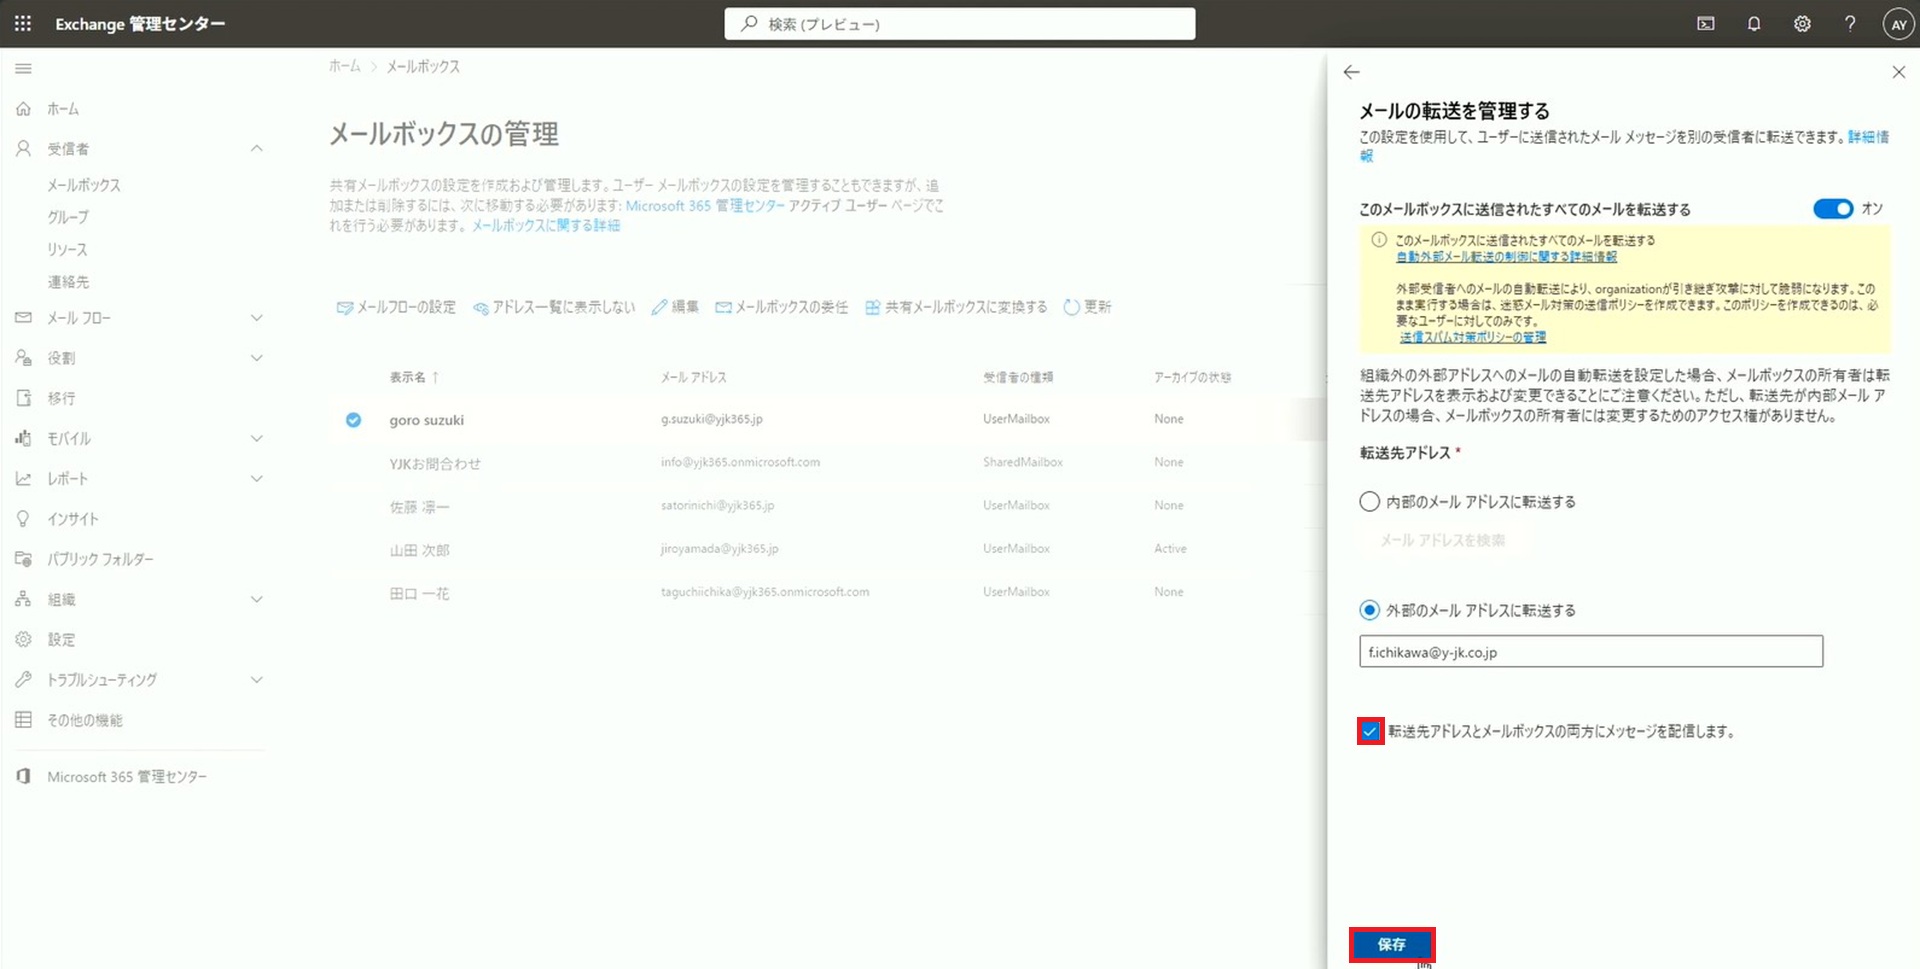This screenshot has height=969, width=1920.
Task: Open the settings gear in header
Action: point(1801,24)
